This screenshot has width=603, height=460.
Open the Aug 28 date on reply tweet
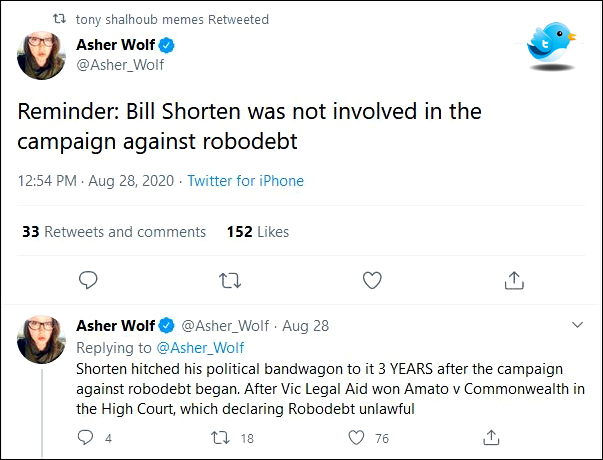click(x=306, y=326)
